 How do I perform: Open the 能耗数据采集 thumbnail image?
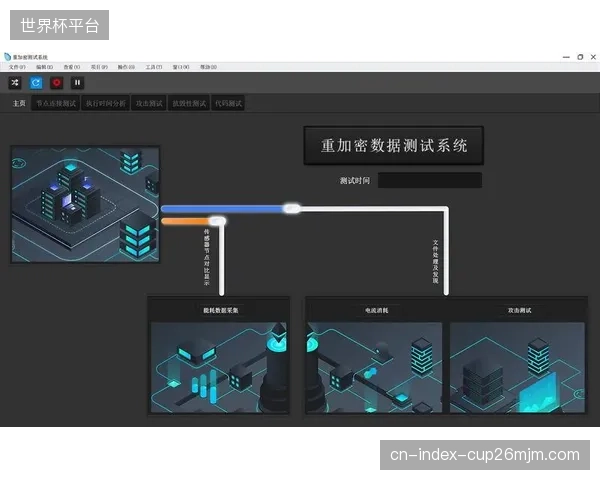click(x=219, y=367)
